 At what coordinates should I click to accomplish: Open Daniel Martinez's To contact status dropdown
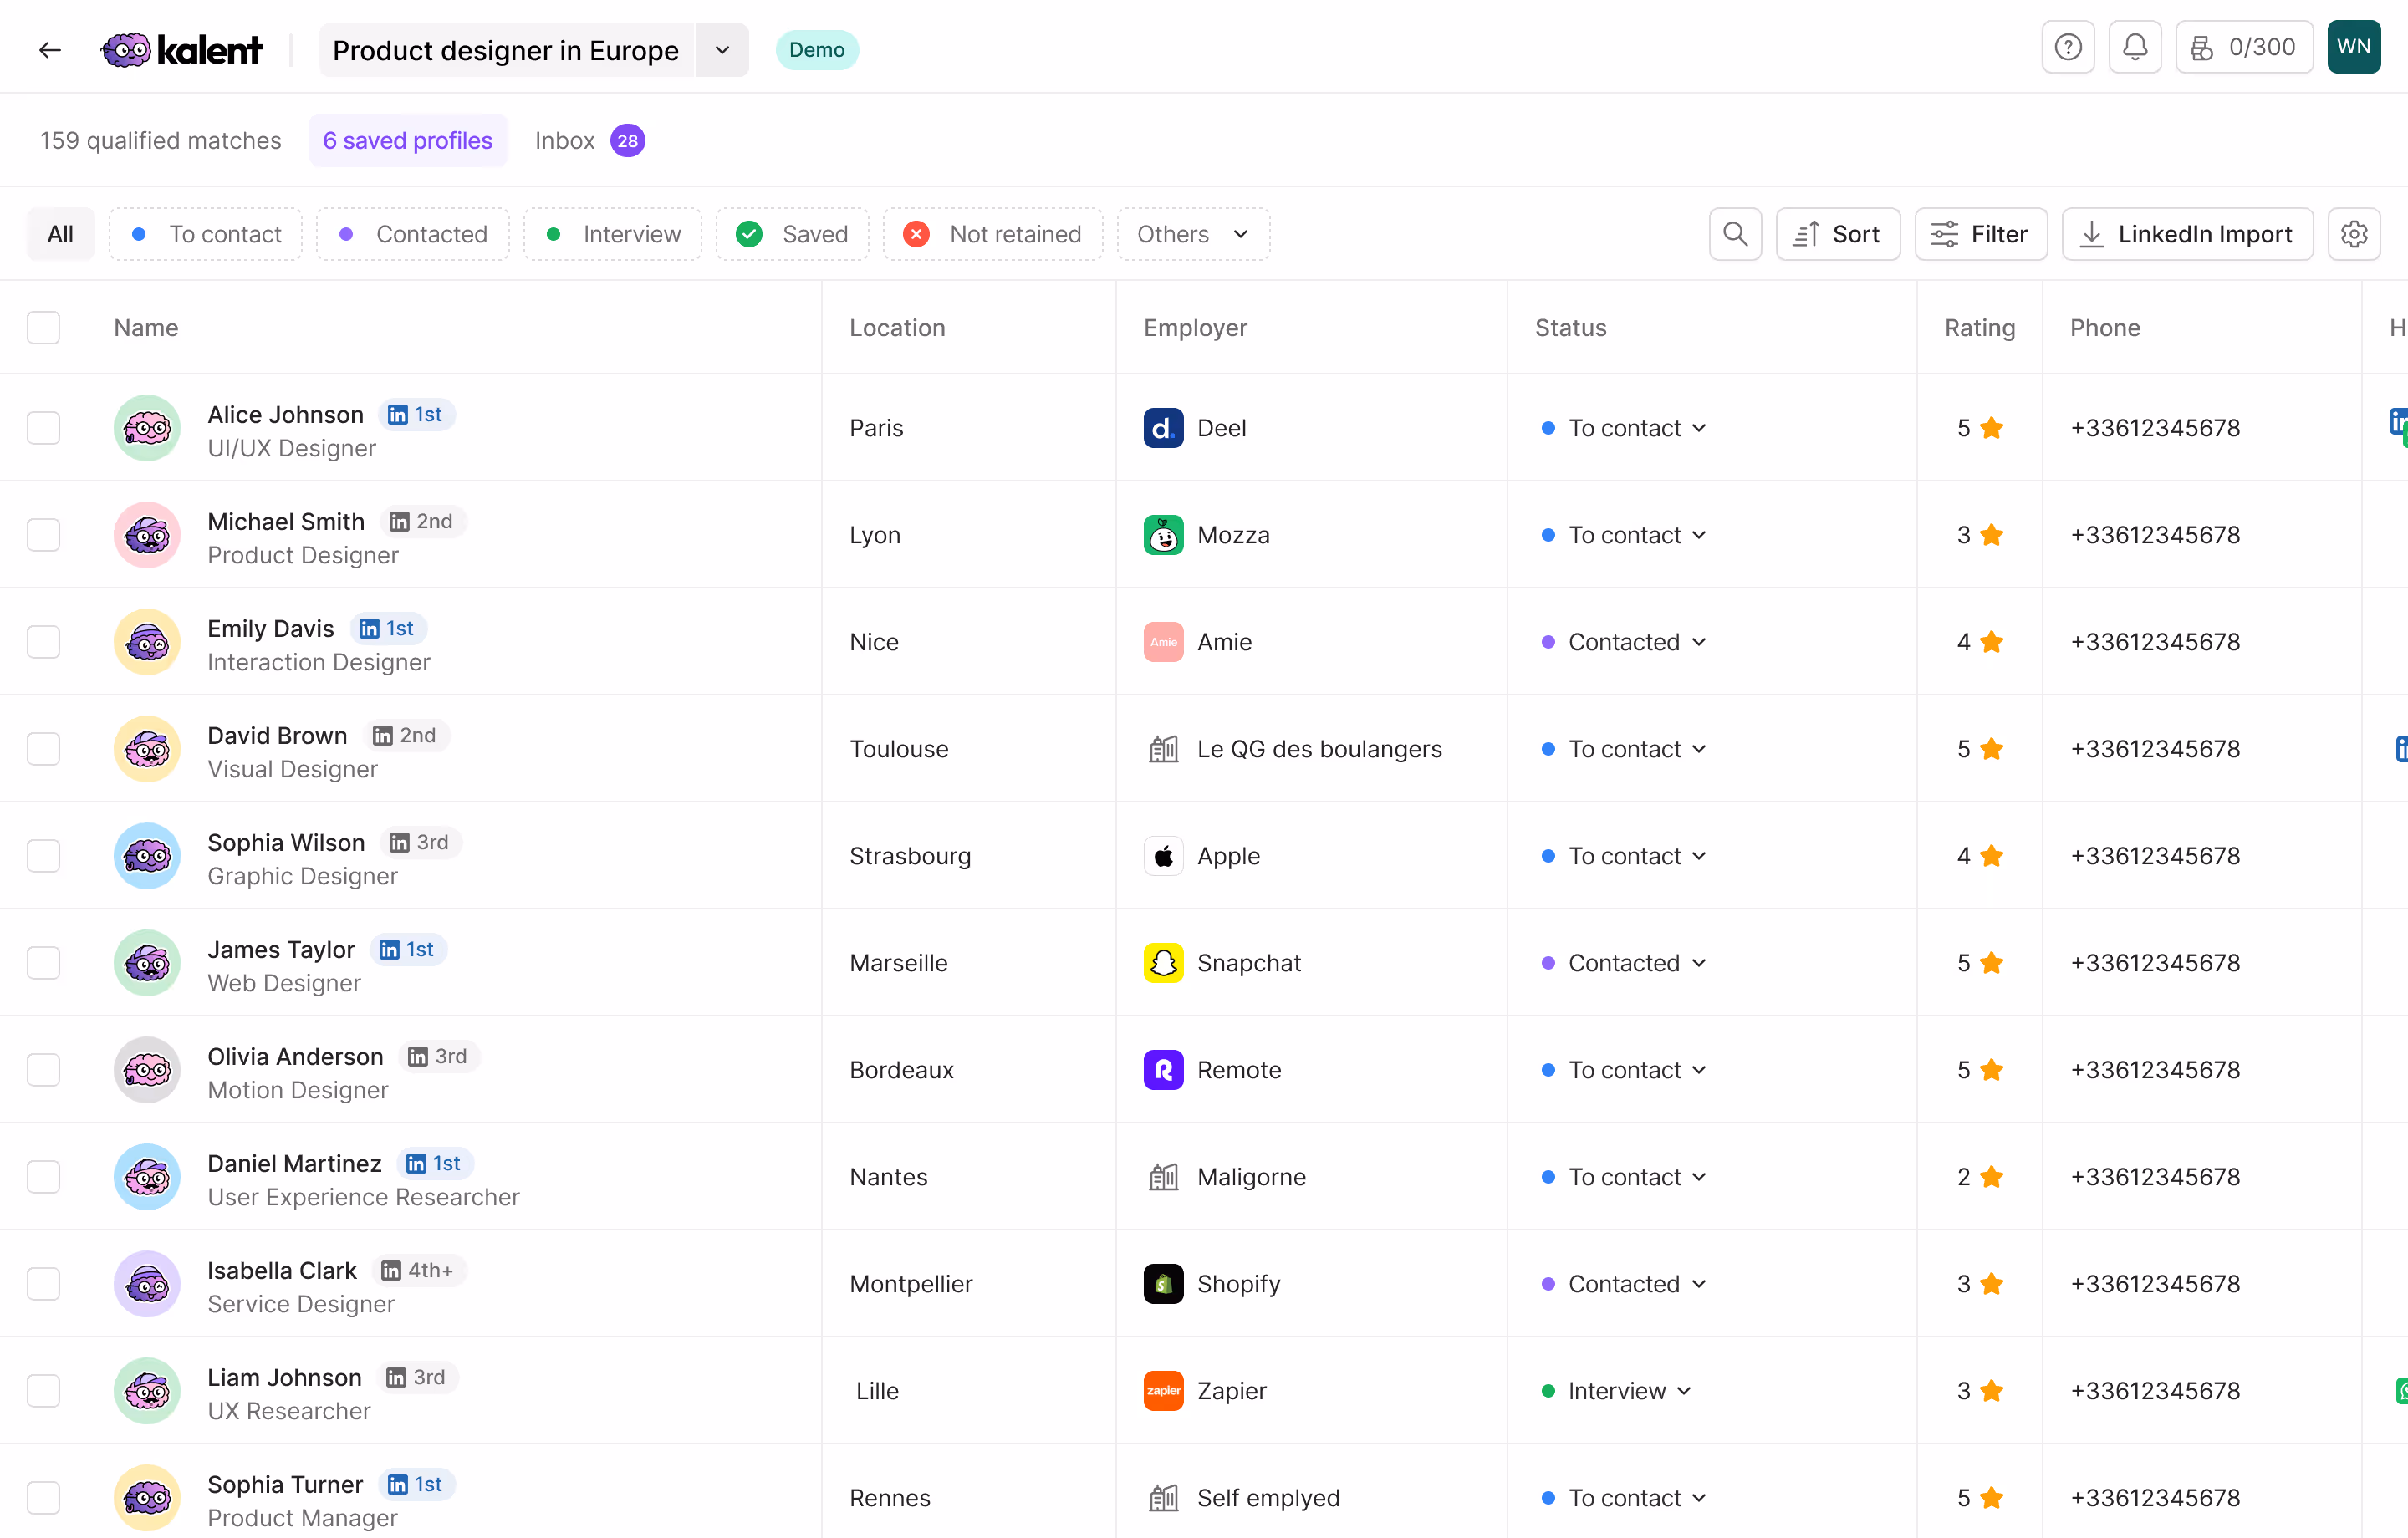click(x=1624, y=1177)
